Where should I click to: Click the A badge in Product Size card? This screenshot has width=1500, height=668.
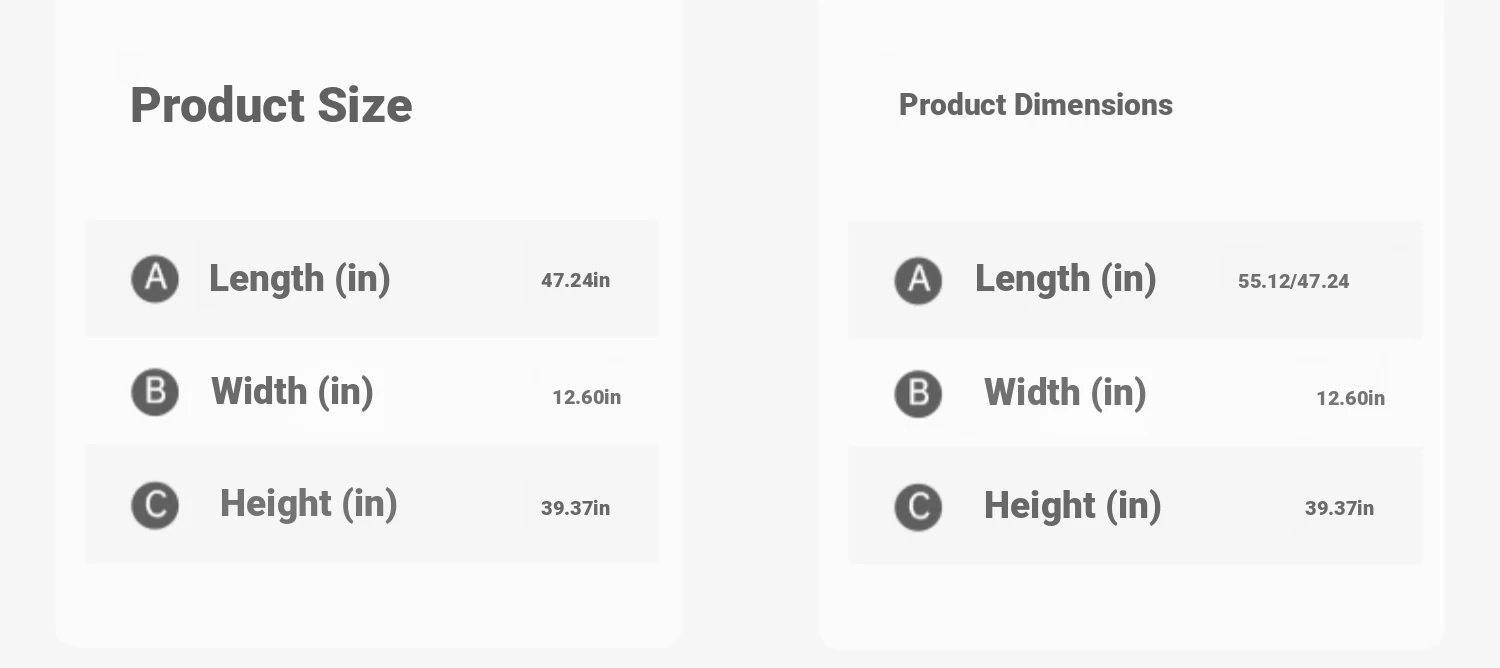[155, 279]
